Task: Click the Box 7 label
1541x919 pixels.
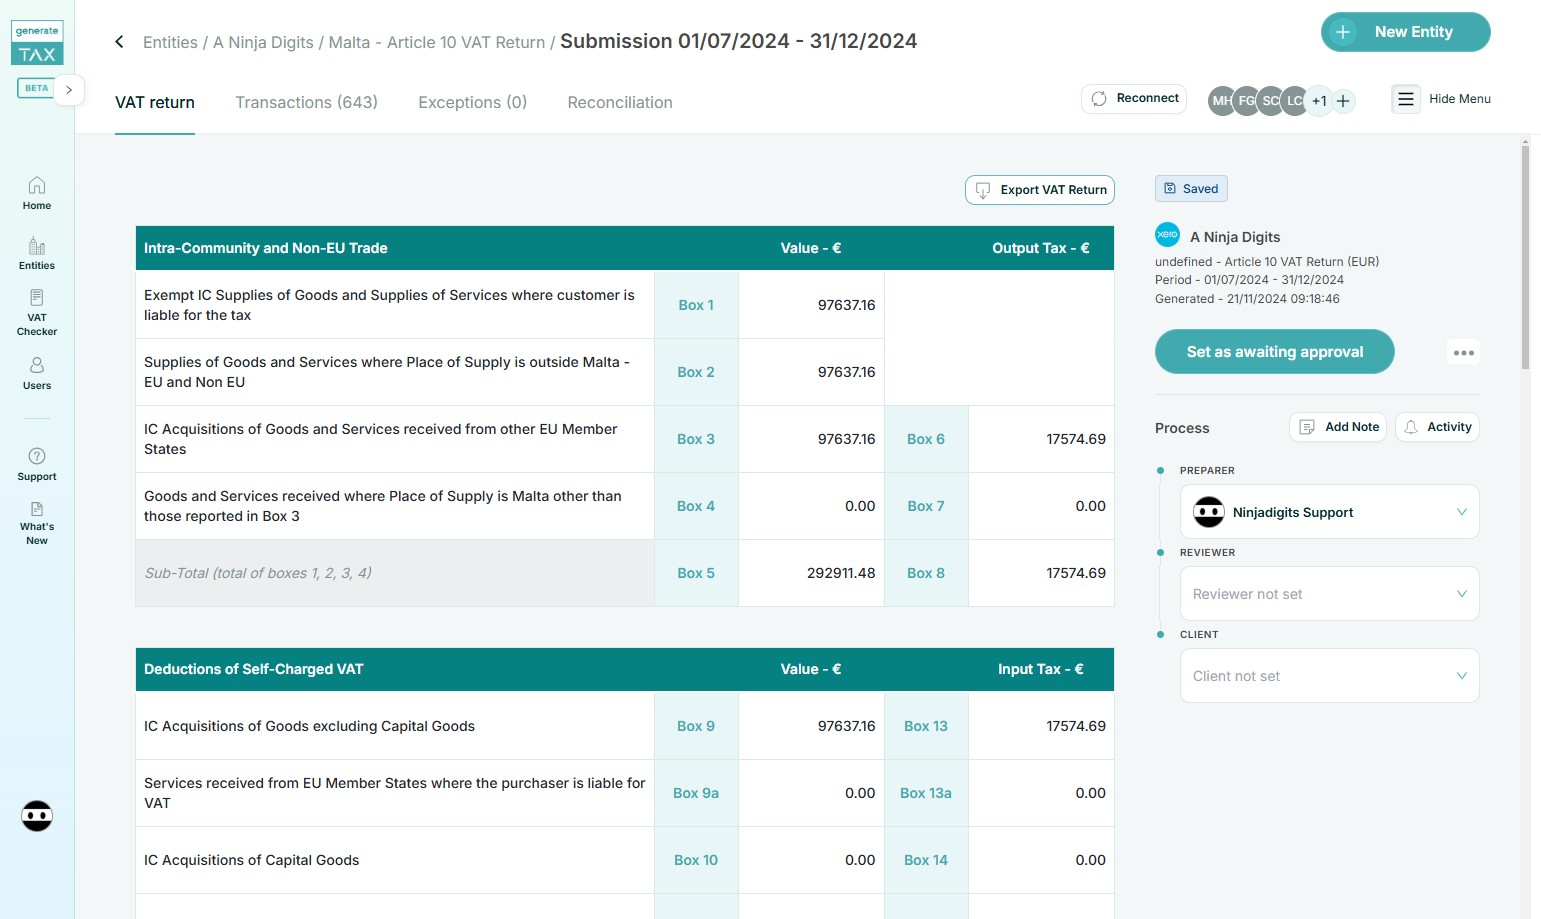Action: point(926,506)
